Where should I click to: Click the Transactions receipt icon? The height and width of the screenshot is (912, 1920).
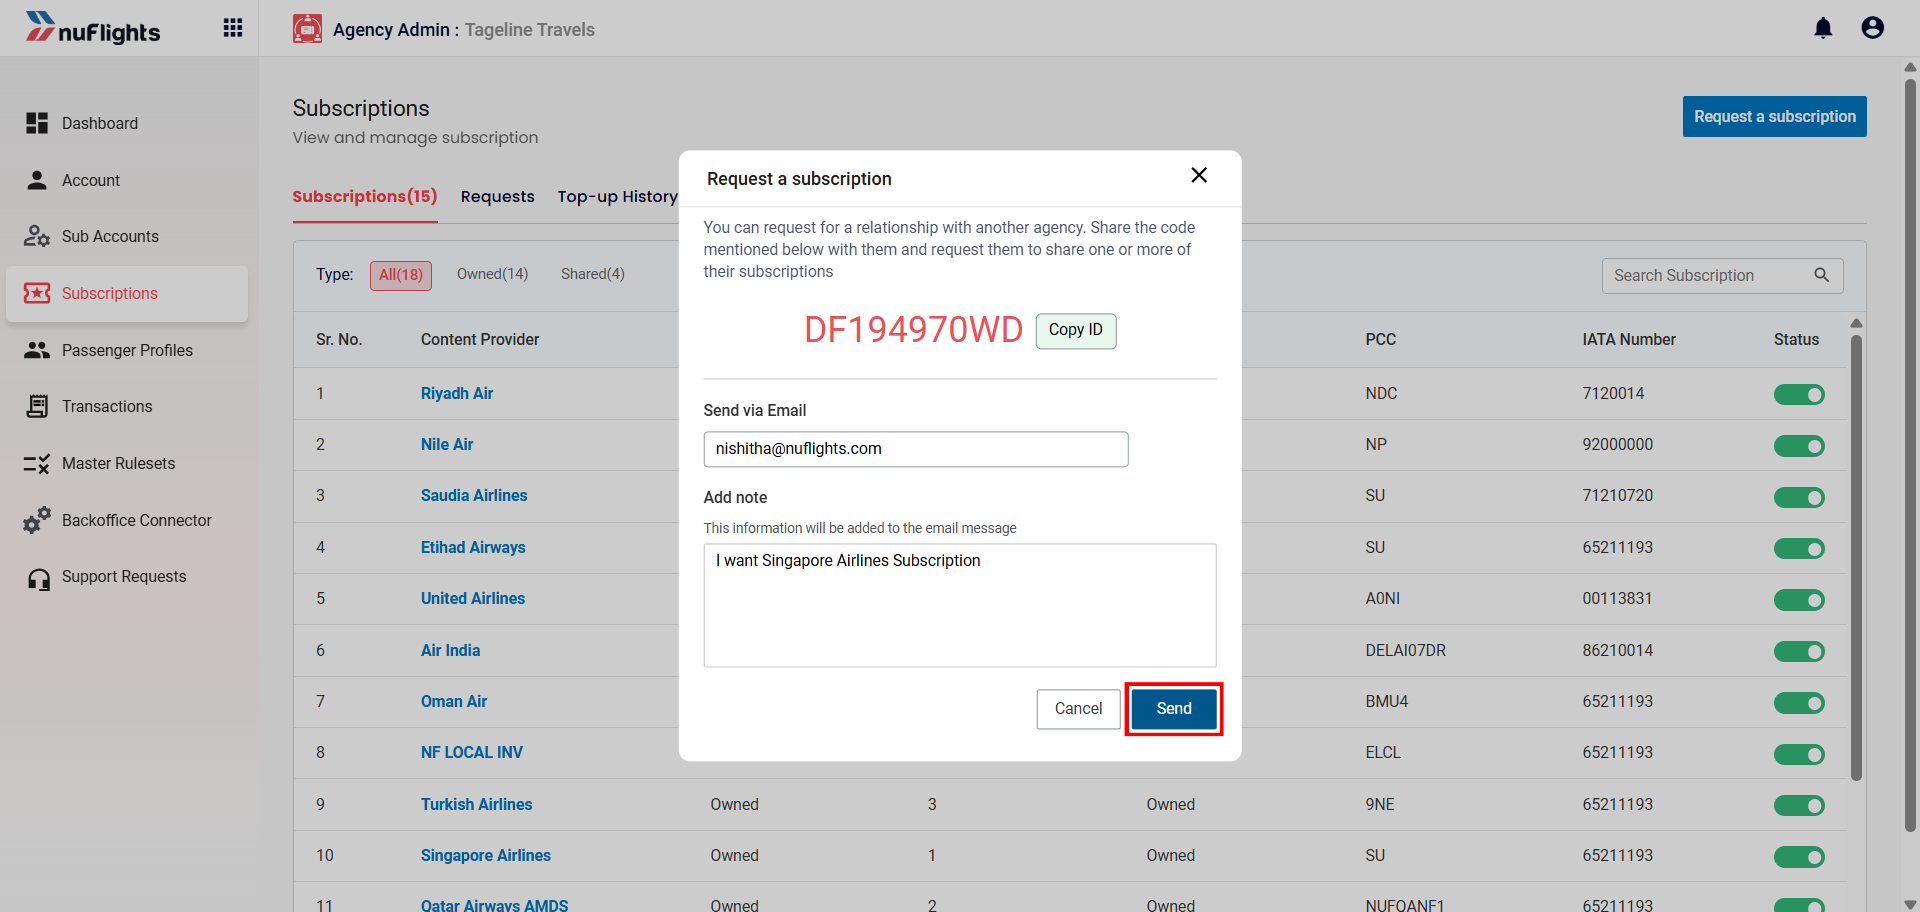[x=37, y=406]
